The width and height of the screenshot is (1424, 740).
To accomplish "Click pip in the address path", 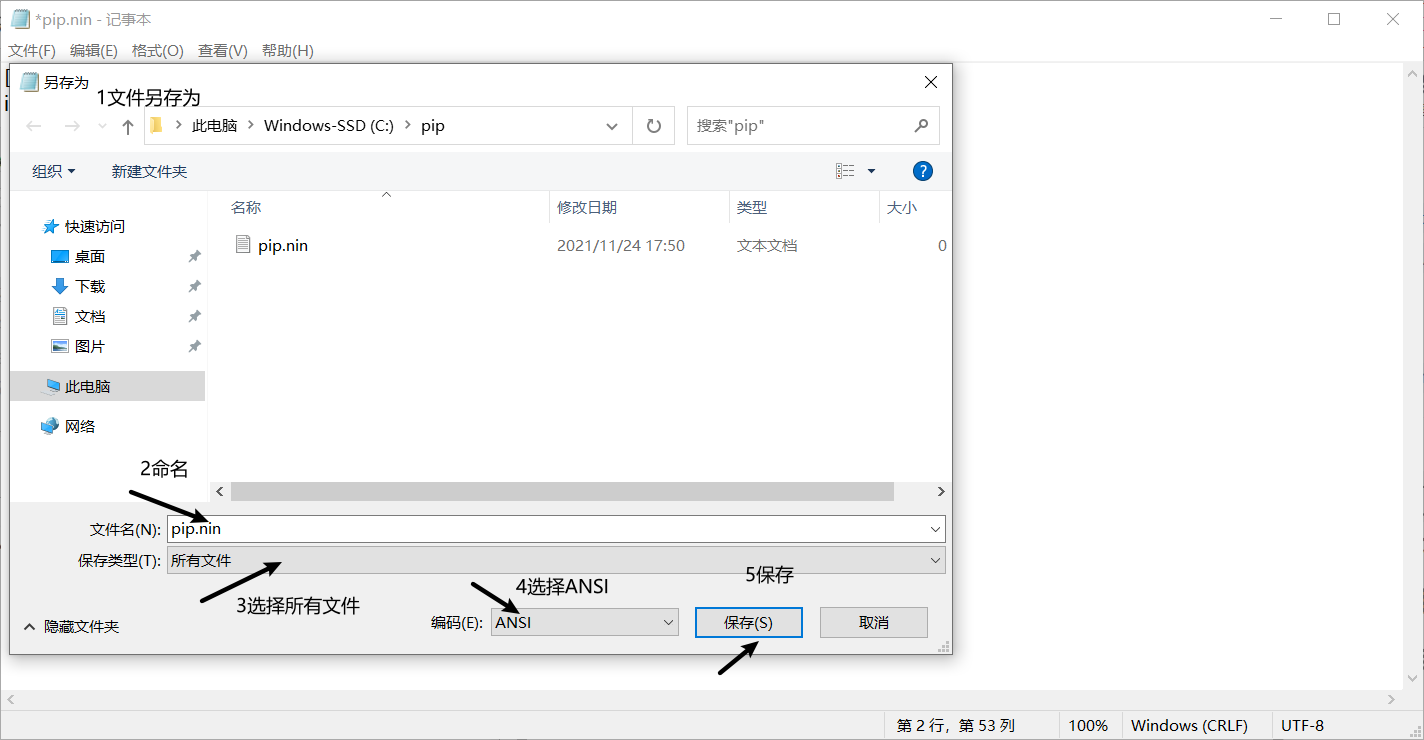I will [x=433, y=126].
